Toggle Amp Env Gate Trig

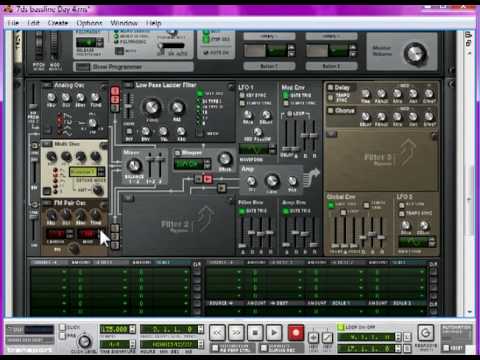point(286,211)
